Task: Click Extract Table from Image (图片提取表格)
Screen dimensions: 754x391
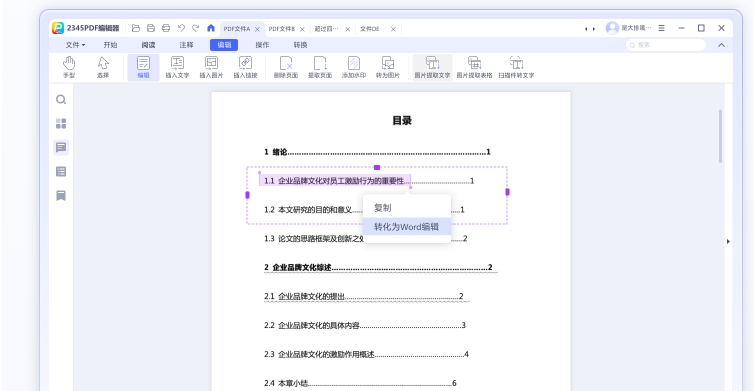Action: tap(474, 67)
